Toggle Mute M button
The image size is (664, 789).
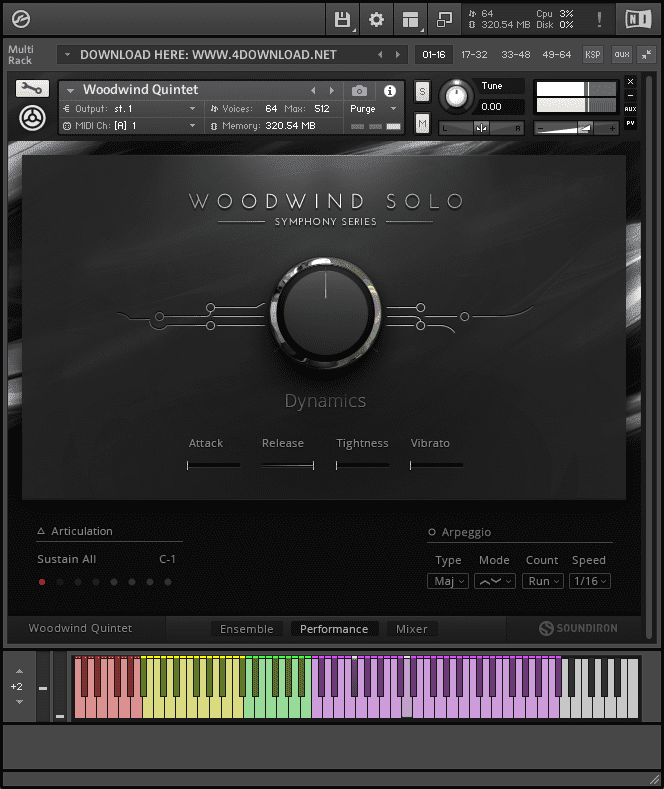422,123
